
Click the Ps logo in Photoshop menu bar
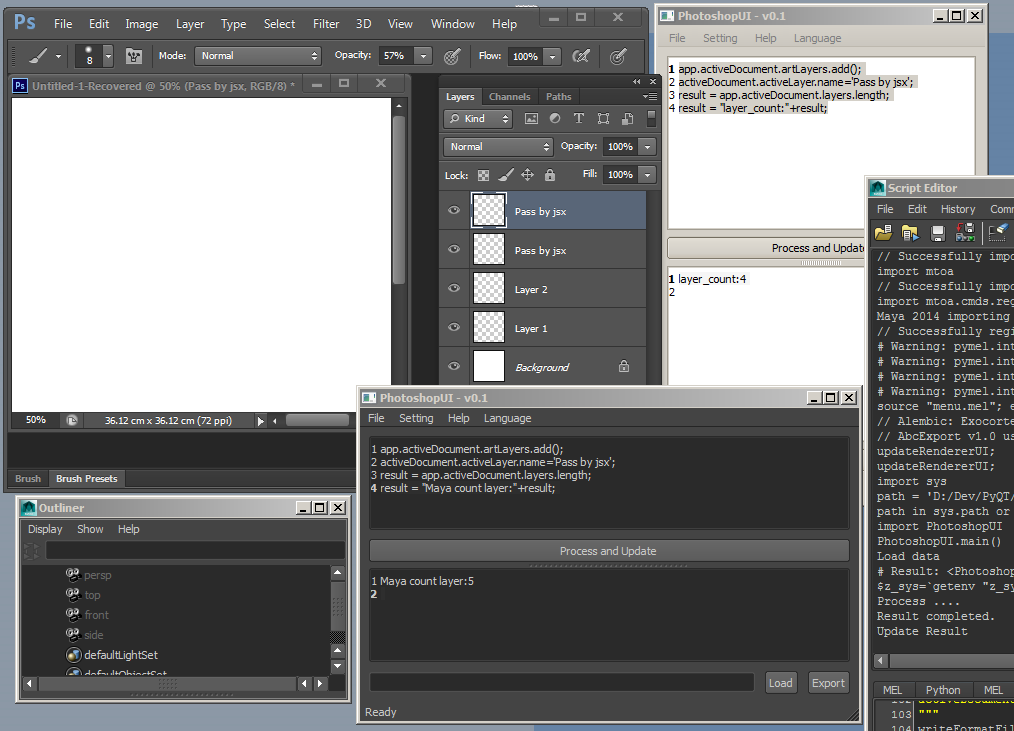click(25, 23)
